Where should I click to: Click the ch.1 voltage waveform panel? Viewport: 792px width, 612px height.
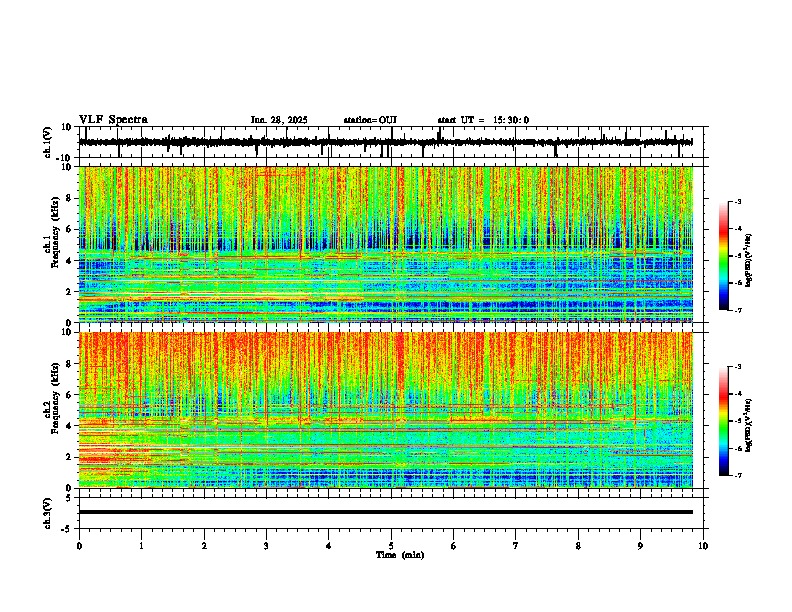coord(393,142)
